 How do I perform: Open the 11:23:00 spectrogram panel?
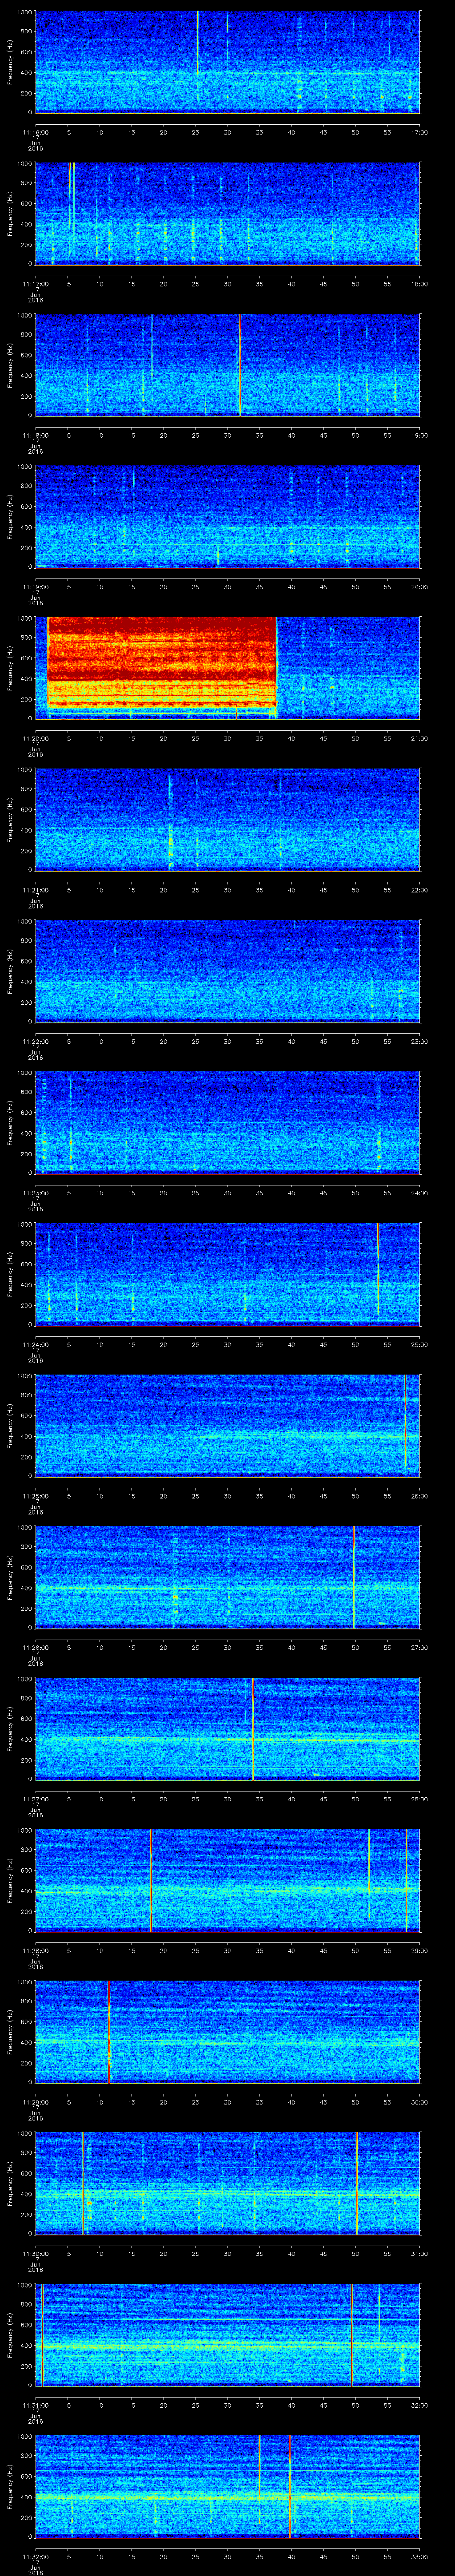227,1123
